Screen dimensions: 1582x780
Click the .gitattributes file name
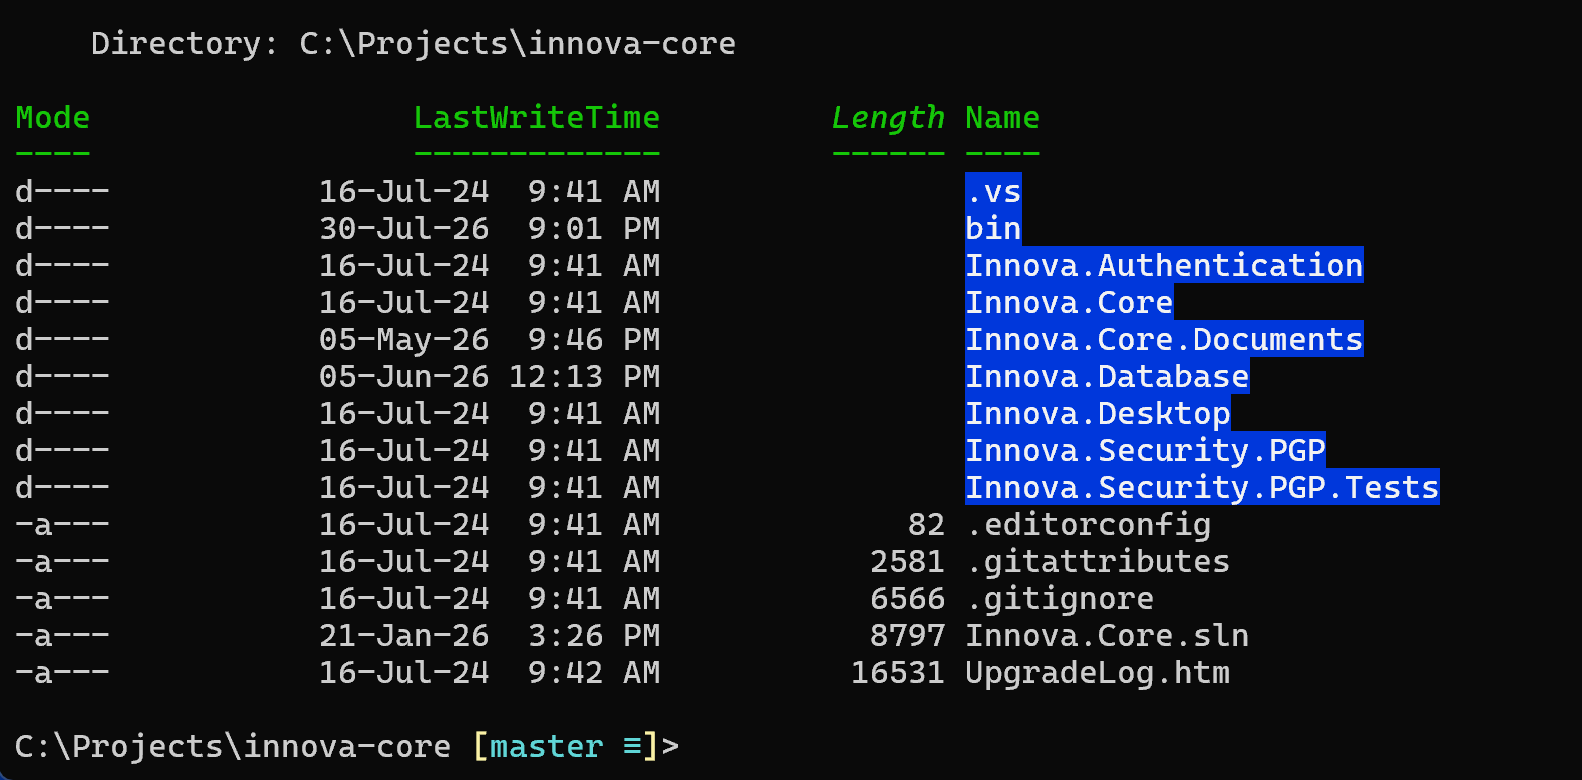1098,561
